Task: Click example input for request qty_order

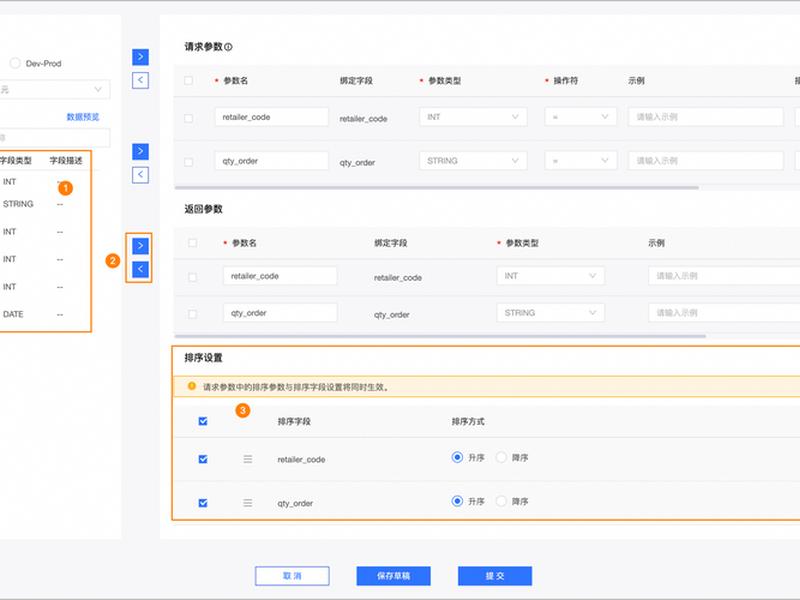Action: pos(706,161)
